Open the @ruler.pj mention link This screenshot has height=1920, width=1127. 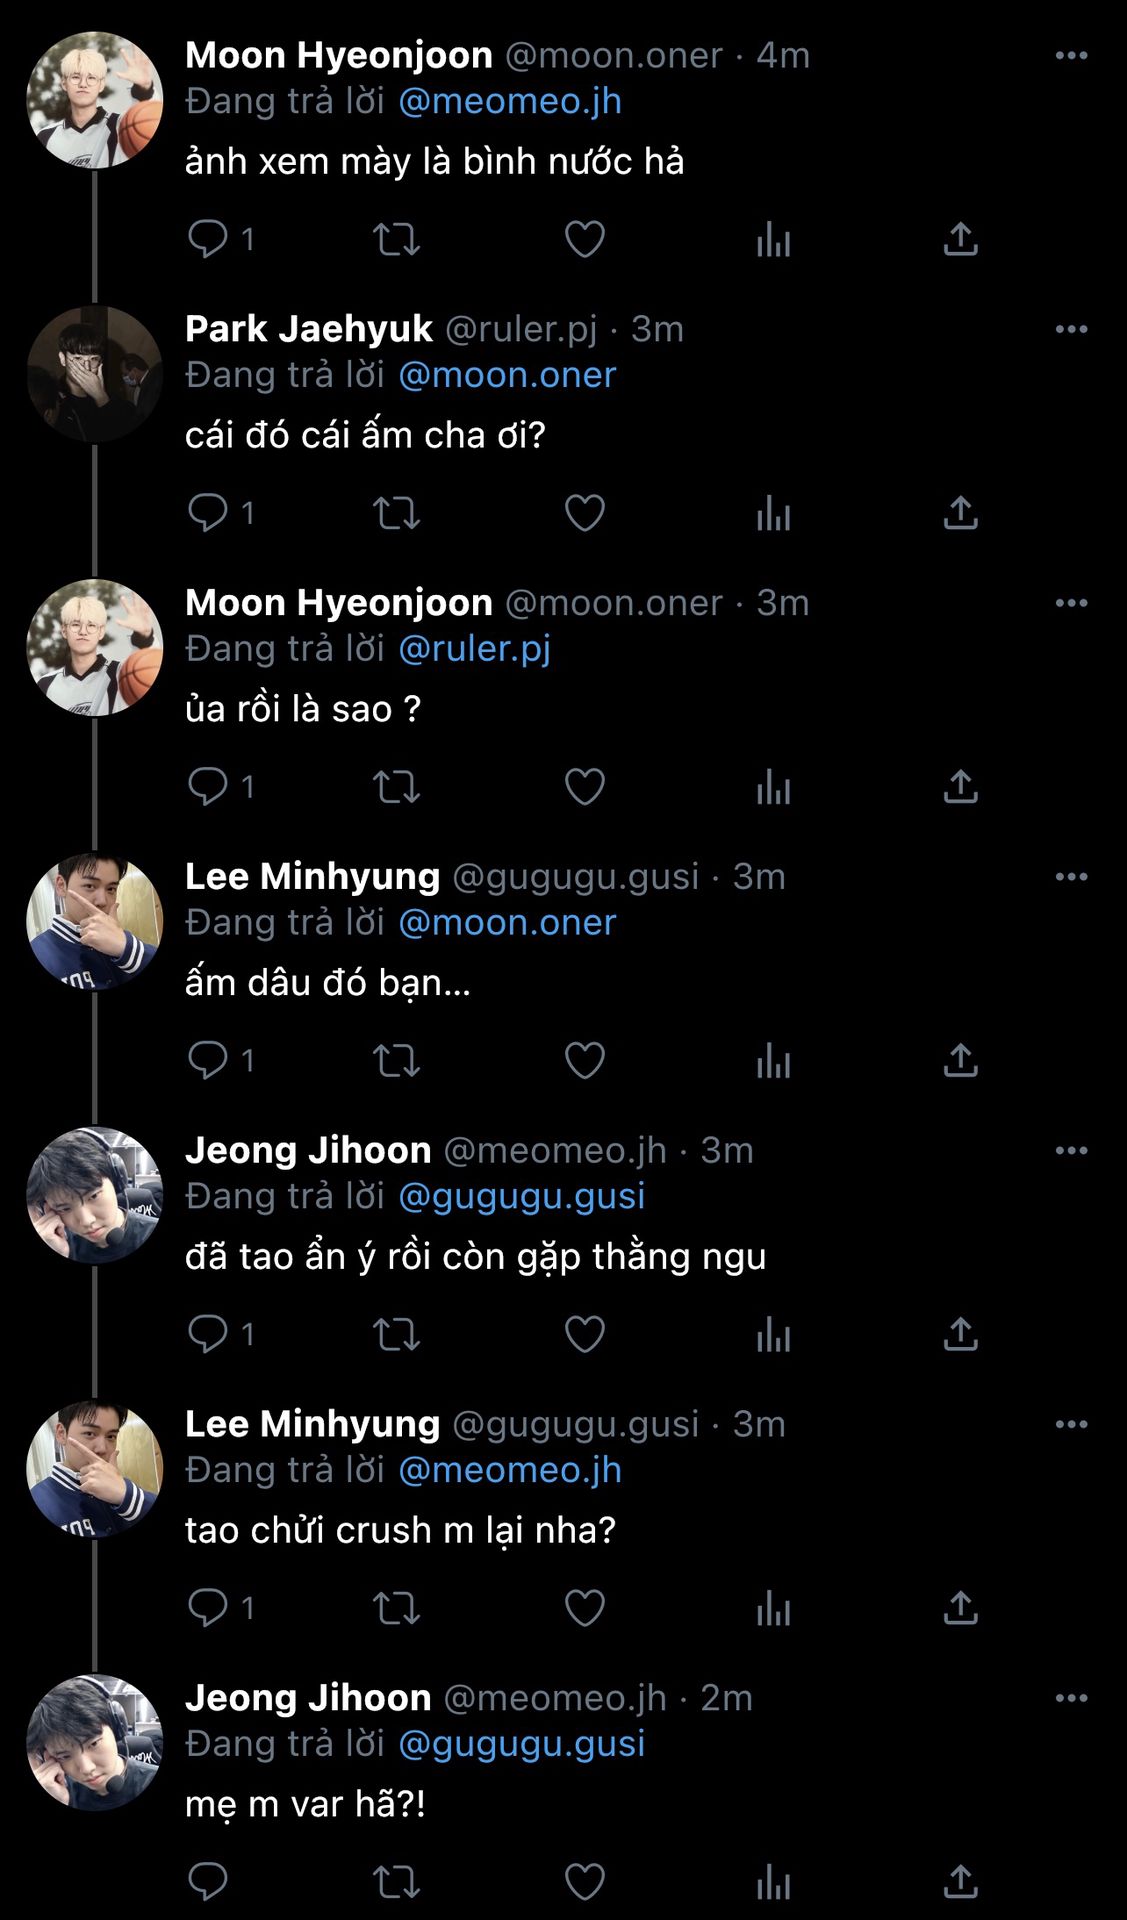pyautogui.click(x=474, y=649)
